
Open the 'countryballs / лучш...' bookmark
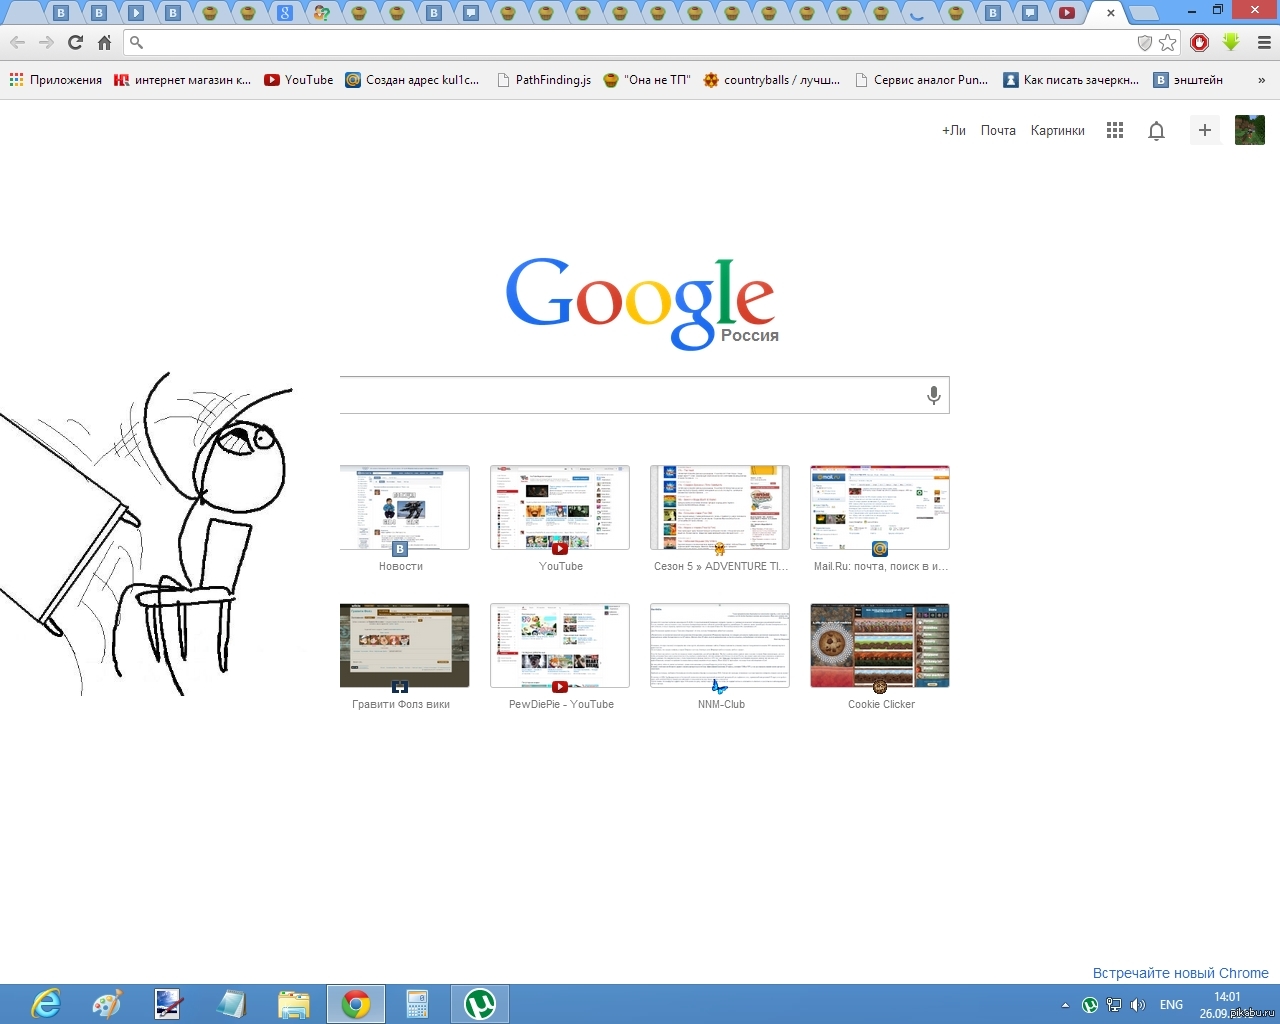click(771, 80)
